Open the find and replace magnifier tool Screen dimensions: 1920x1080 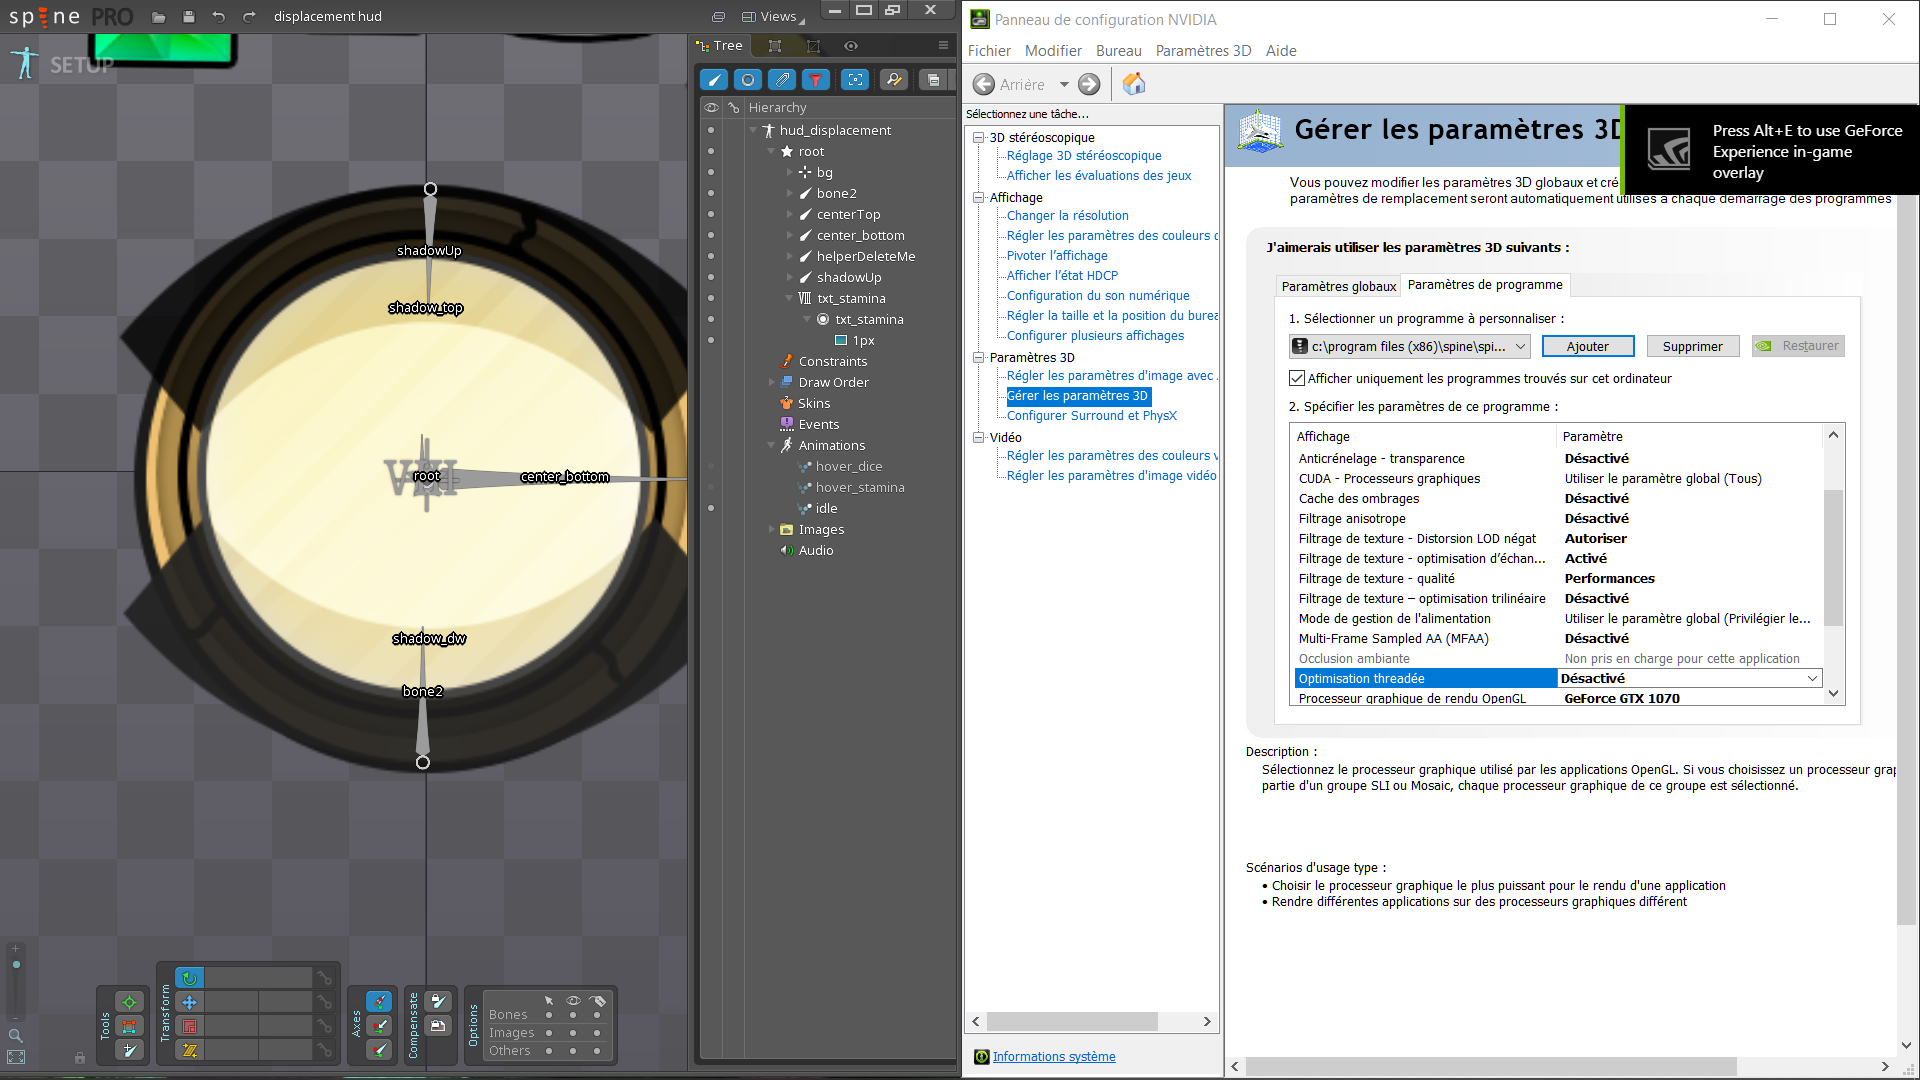(894, 80)
